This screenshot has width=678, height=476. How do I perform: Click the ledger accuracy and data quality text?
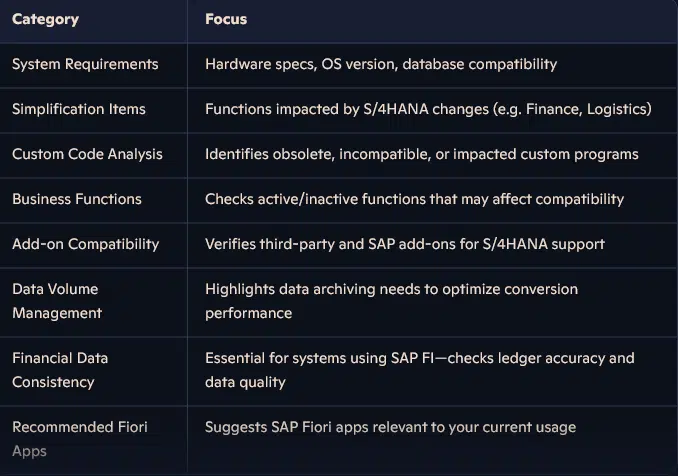coord(419,370)
